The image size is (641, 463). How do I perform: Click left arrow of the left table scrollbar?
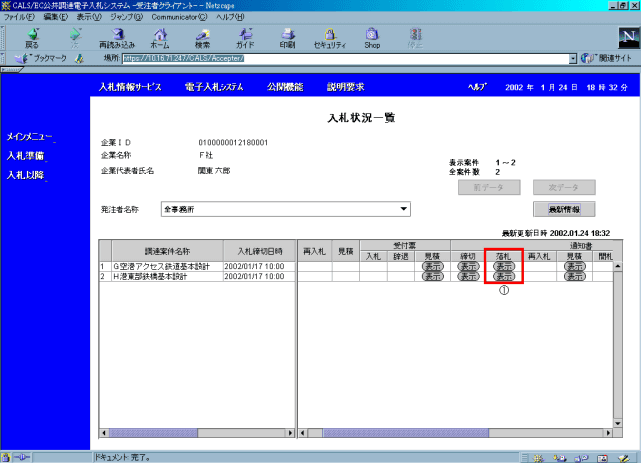pyautogui.click(x=104, y=433)
